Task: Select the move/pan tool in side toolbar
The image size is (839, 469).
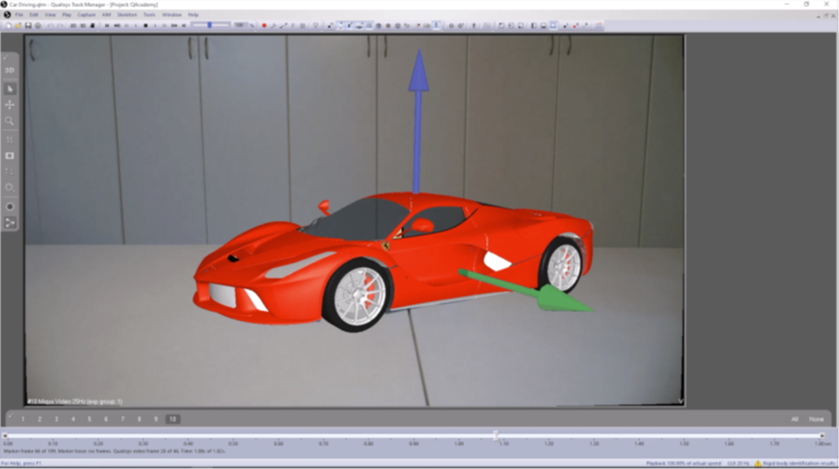Action: pyautogui.click(x=10, y=105)
